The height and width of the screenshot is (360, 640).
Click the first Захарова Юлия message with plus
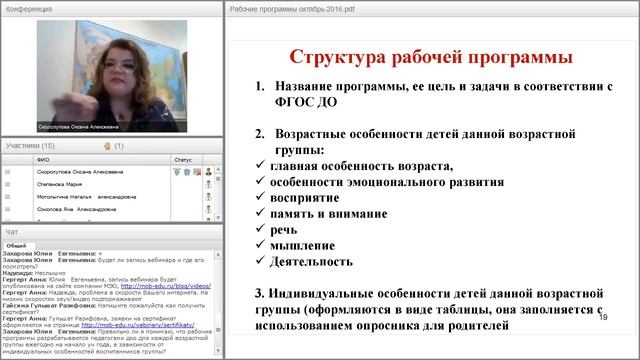52,253
